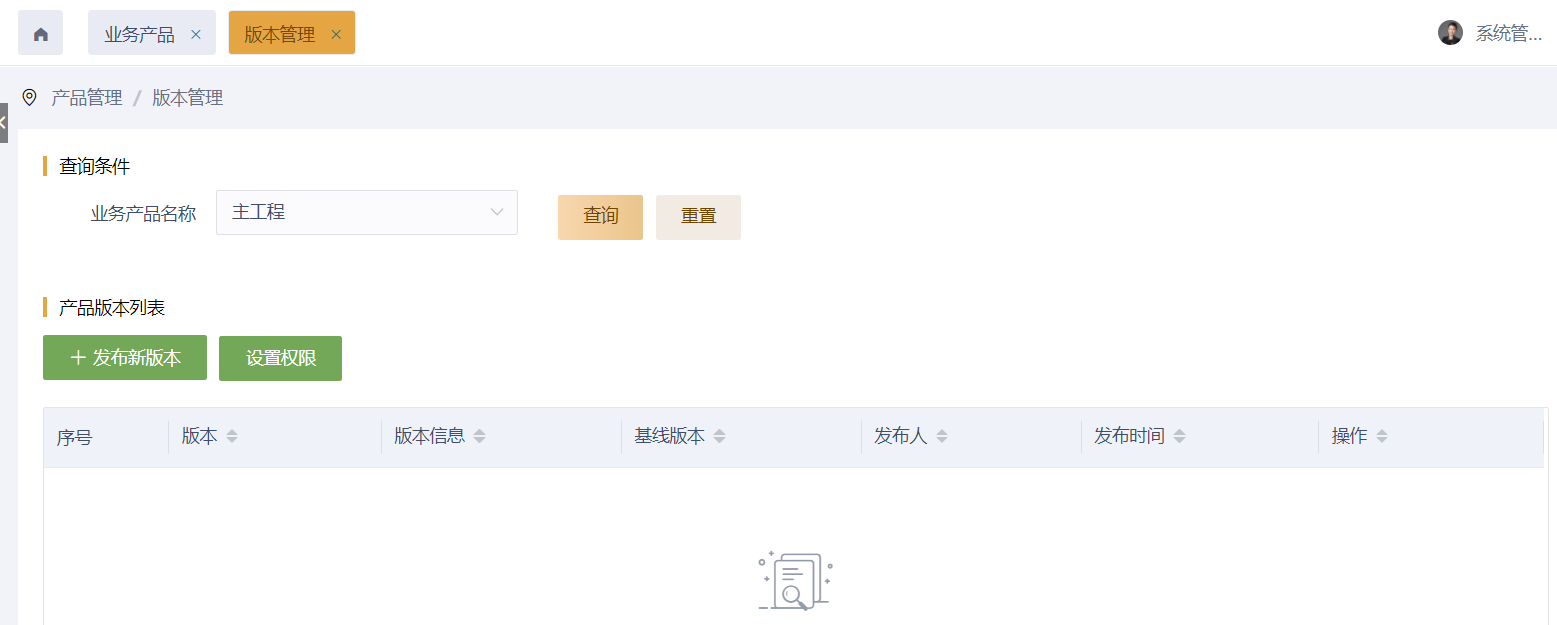This screenshot has height=625, width=1557.
Task: Sort by 版本 column arrows
Action: tap(232, 437)
